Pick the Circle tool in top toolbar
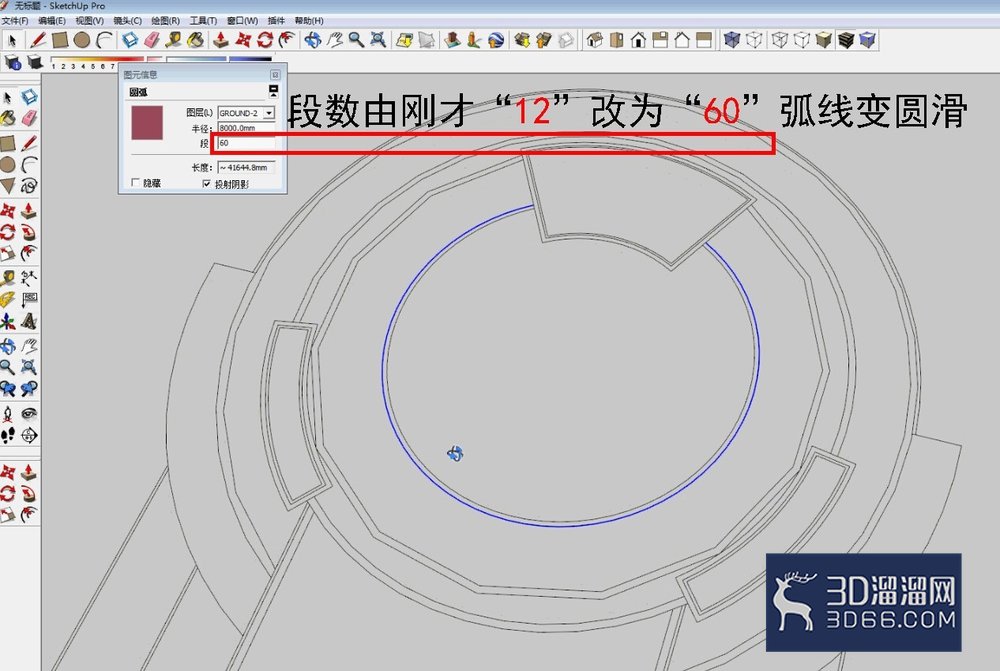1000x671 pixels. [82, 40]
